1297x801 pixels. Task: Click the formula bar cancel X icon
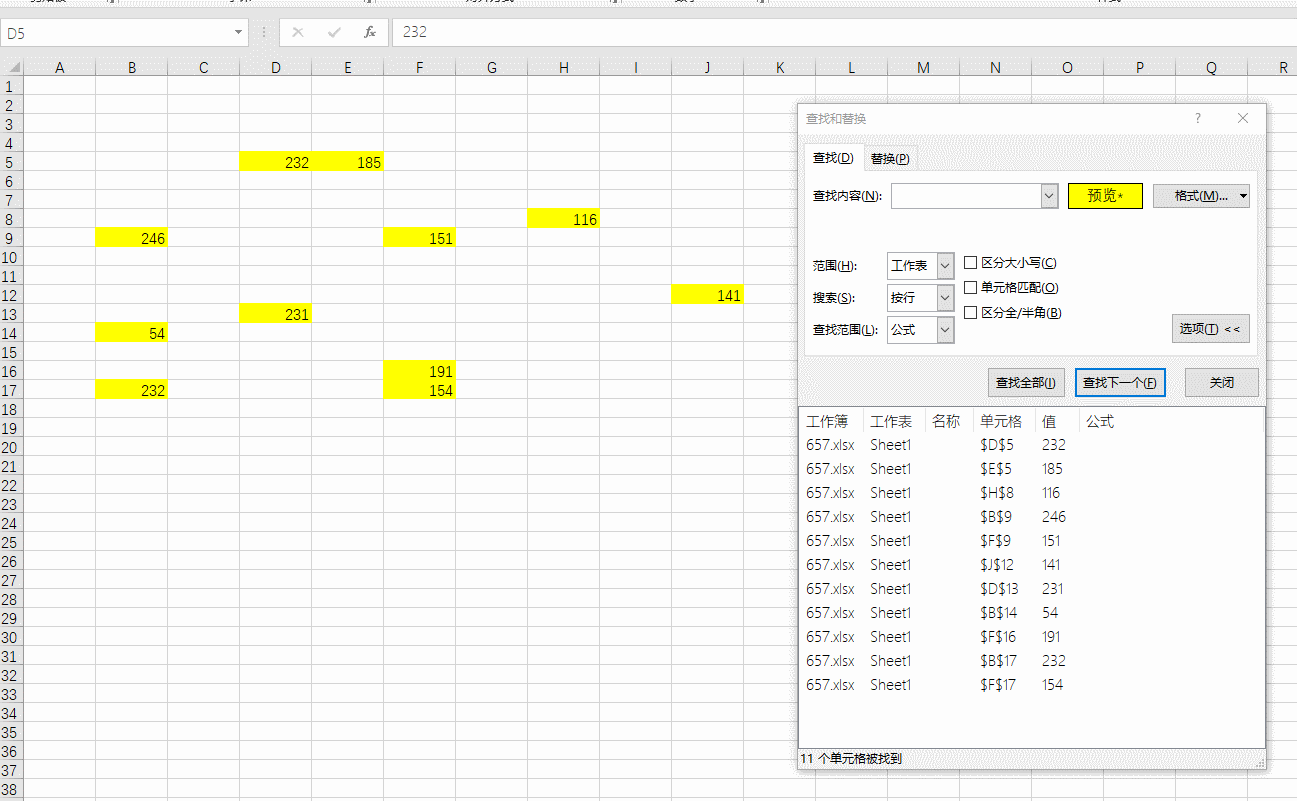click(x=297, y=32)
